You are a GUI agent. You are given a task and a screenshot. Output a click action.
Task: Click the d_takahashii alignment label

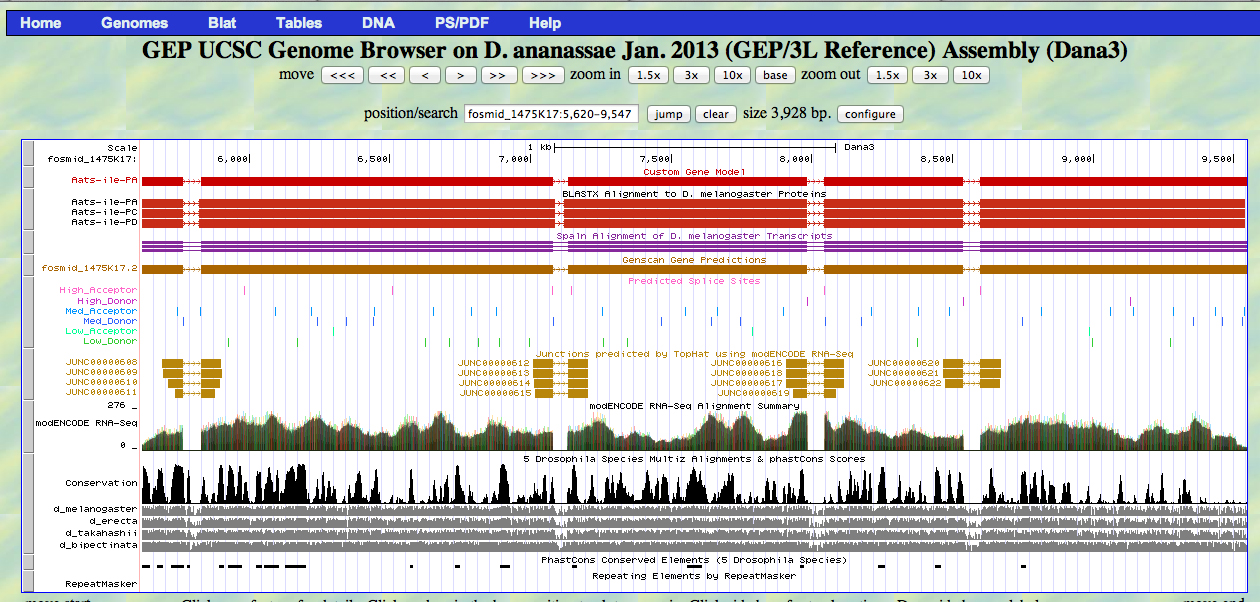pyautogui.click(x=101, y=533)
